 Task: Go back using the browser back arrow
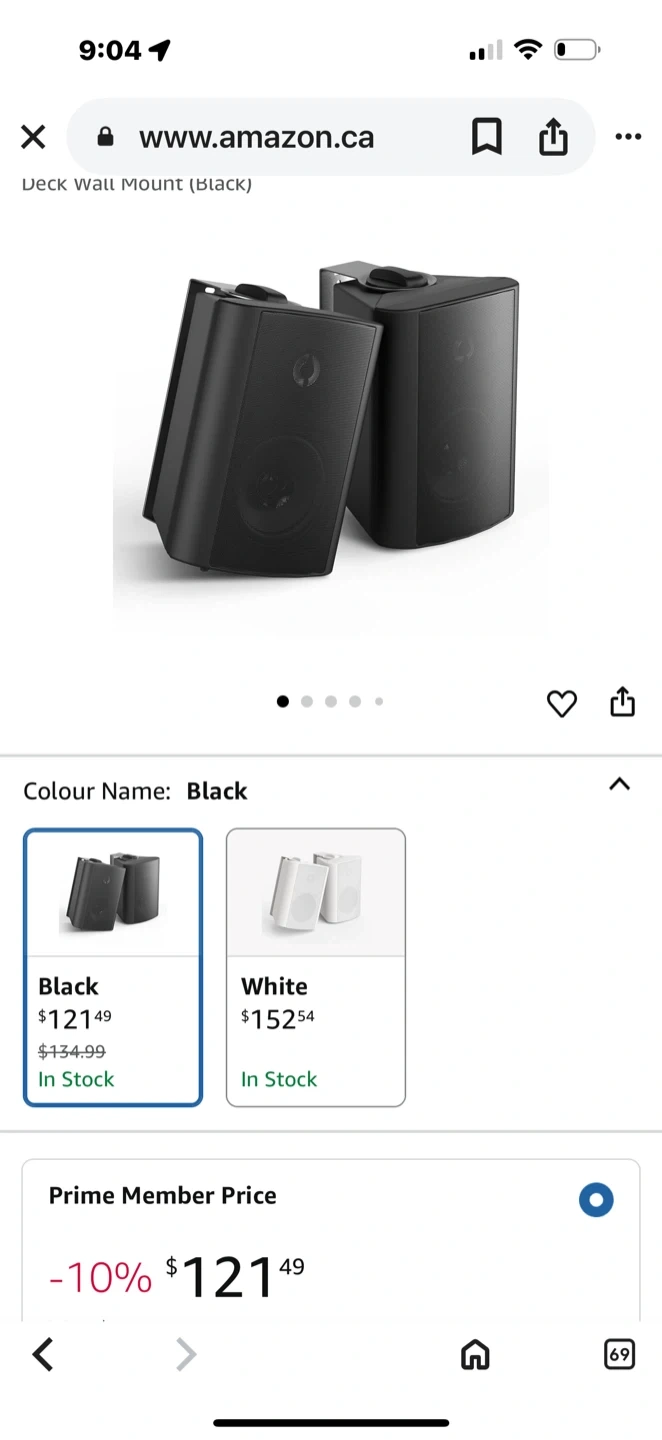(x=42, y=1355)
